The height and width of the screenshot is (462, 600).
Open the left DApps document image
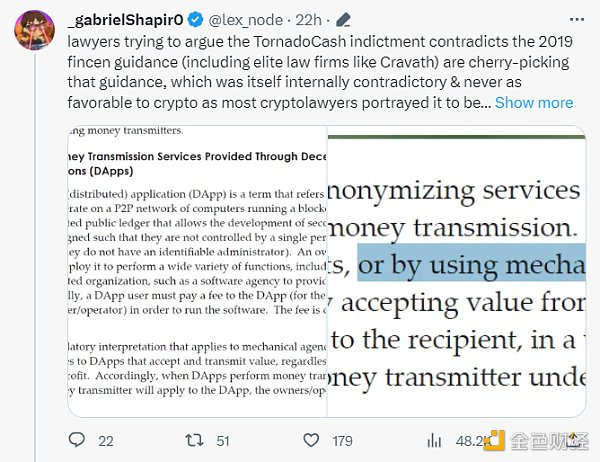coord(197,270)
